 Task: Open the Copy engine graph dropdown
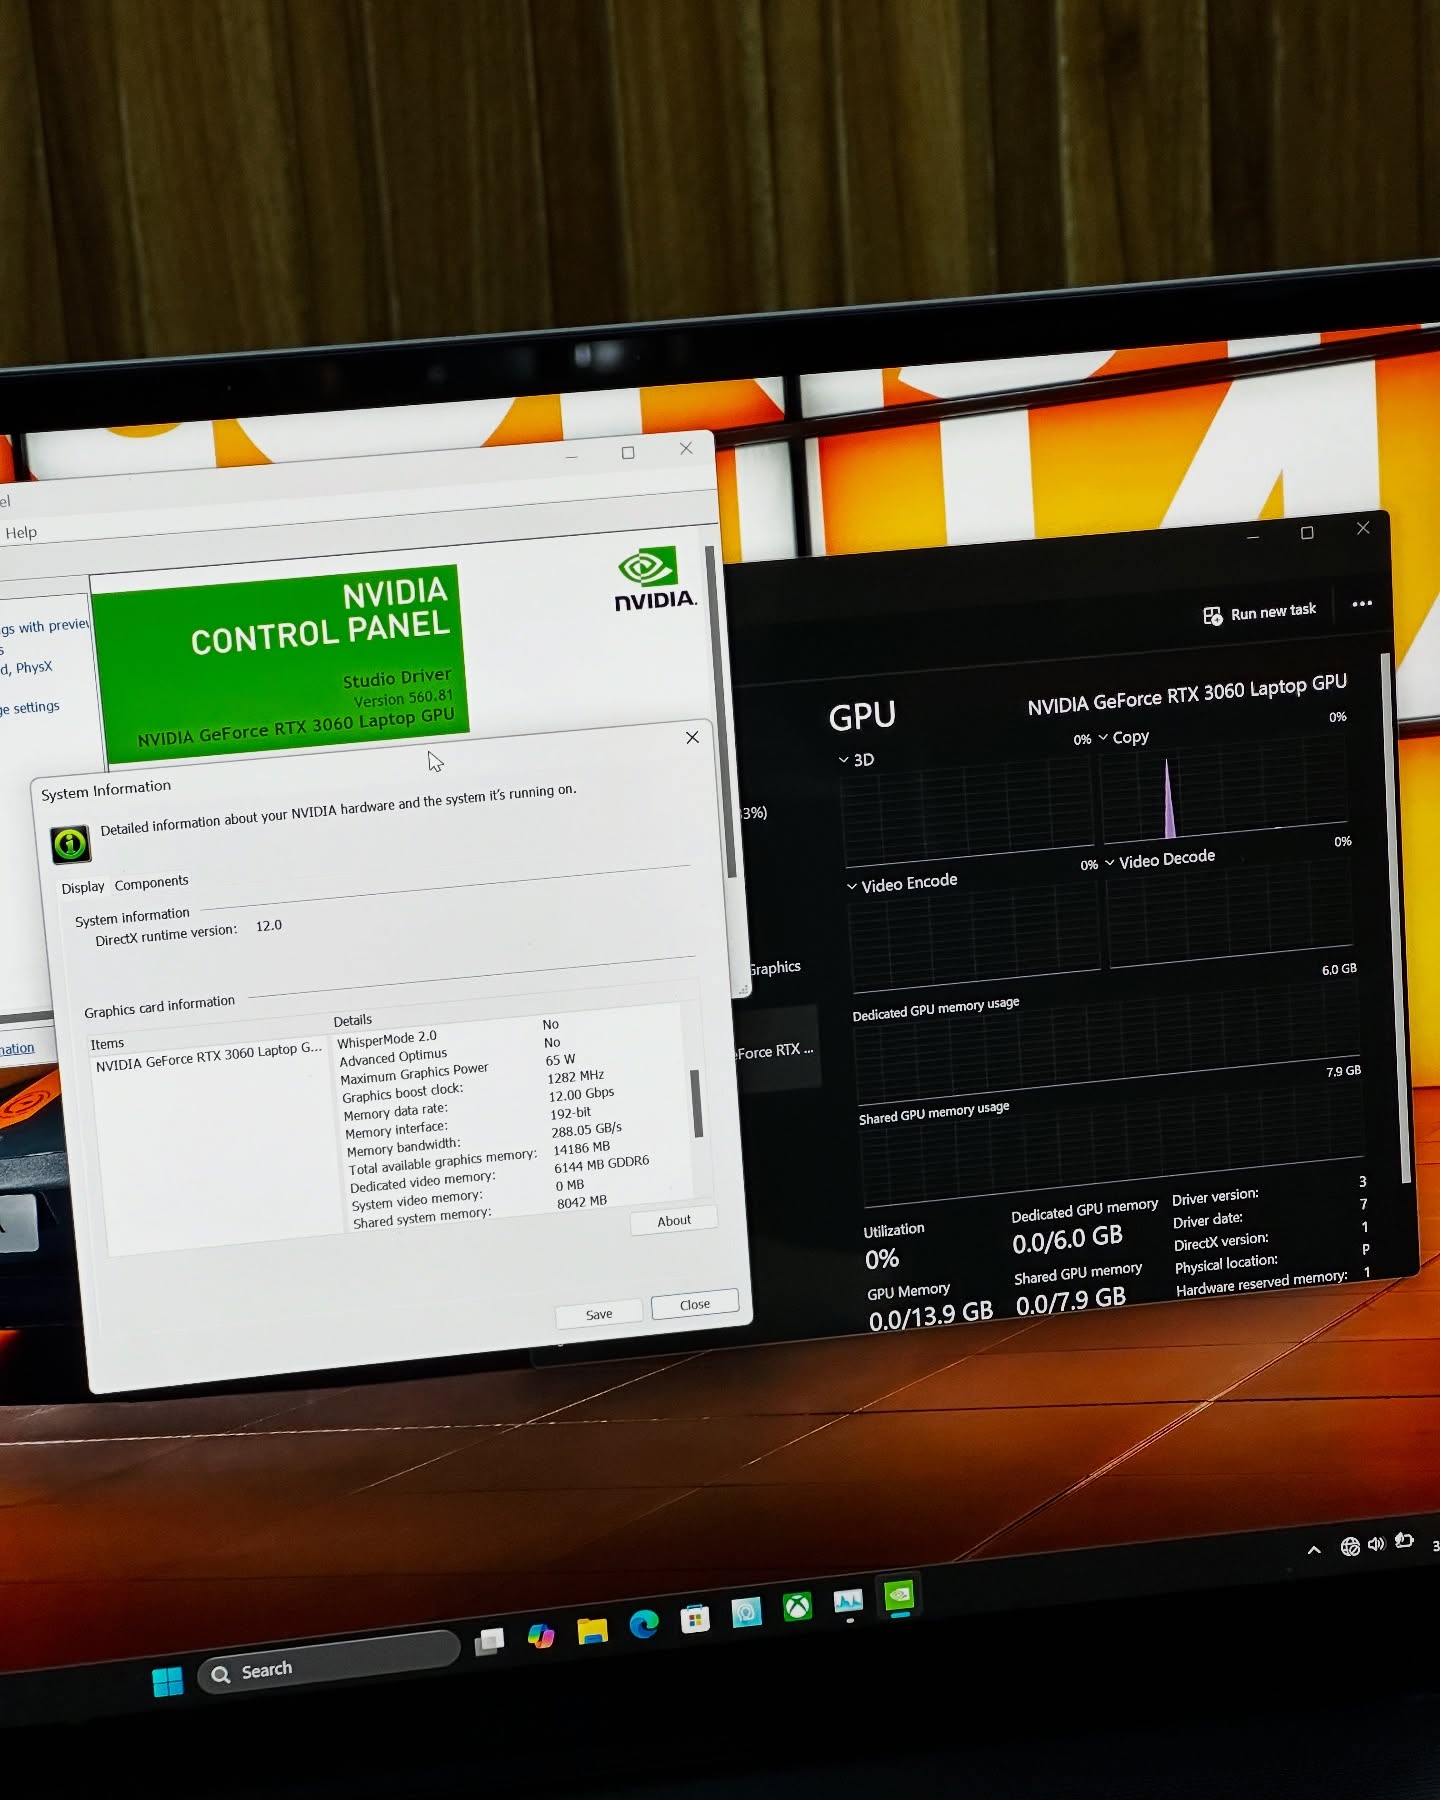pos(1123,738)
